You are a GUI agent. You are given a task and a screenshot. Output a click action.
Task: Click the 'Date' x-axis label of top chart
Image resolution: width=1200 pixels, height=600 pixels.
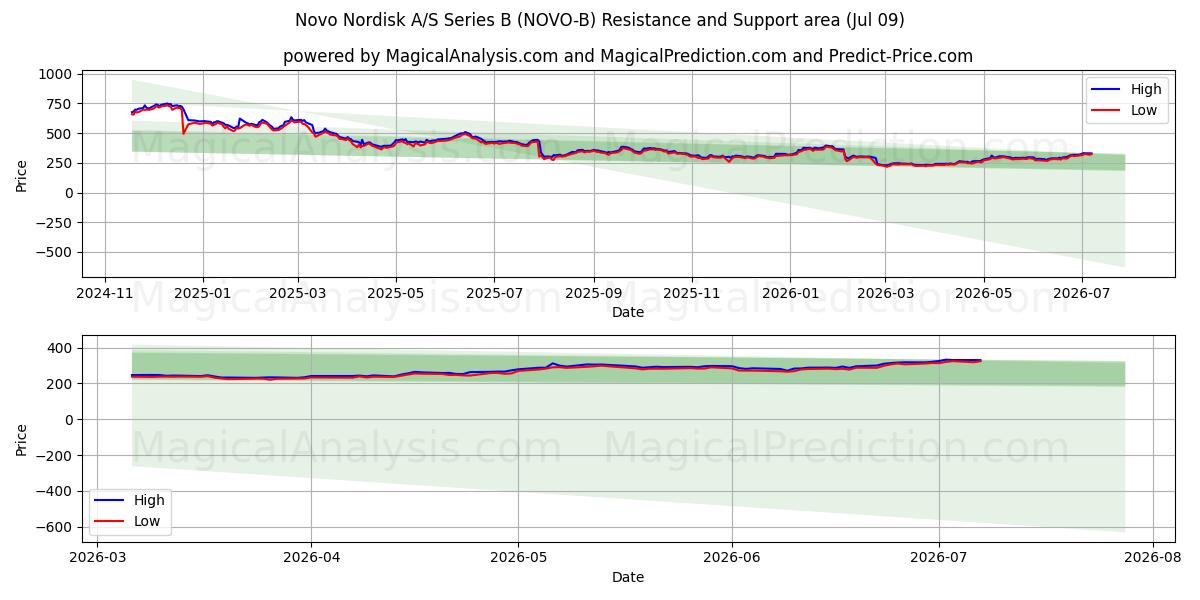pyautogui.click(x=628, y=313)
